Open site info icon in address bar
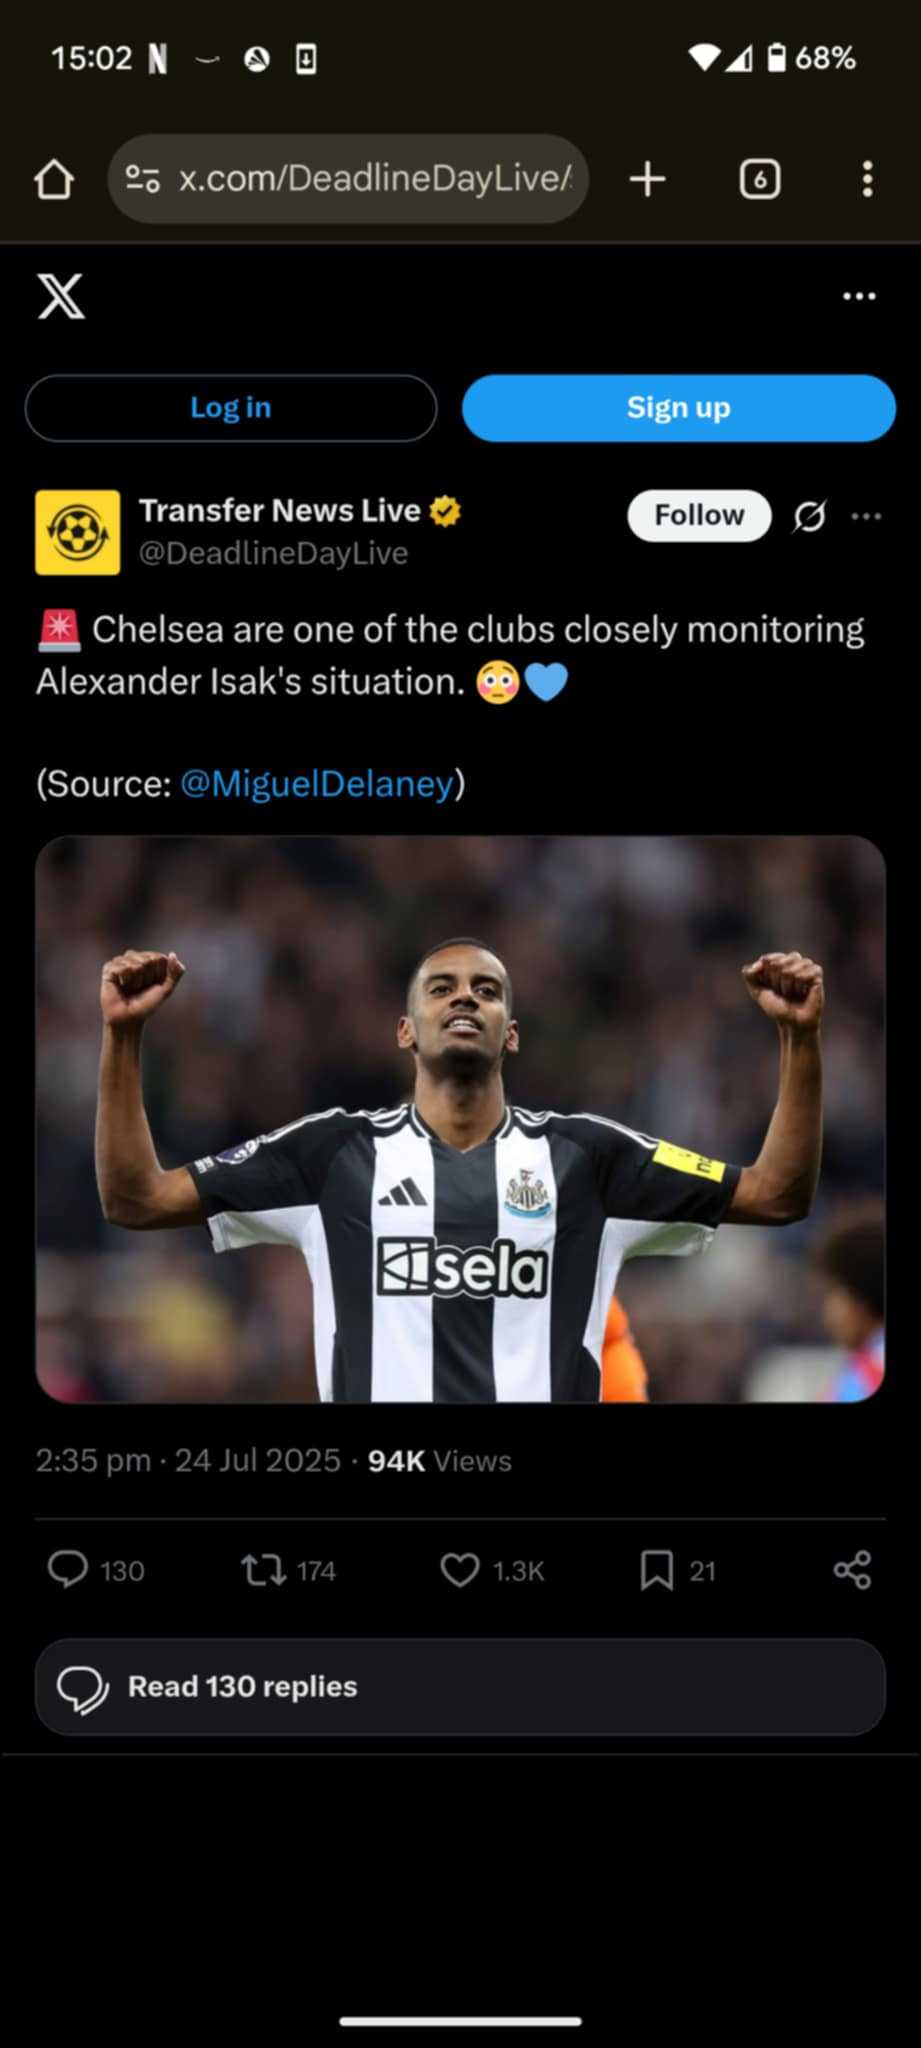921x2048 pixels. [142, 179]
